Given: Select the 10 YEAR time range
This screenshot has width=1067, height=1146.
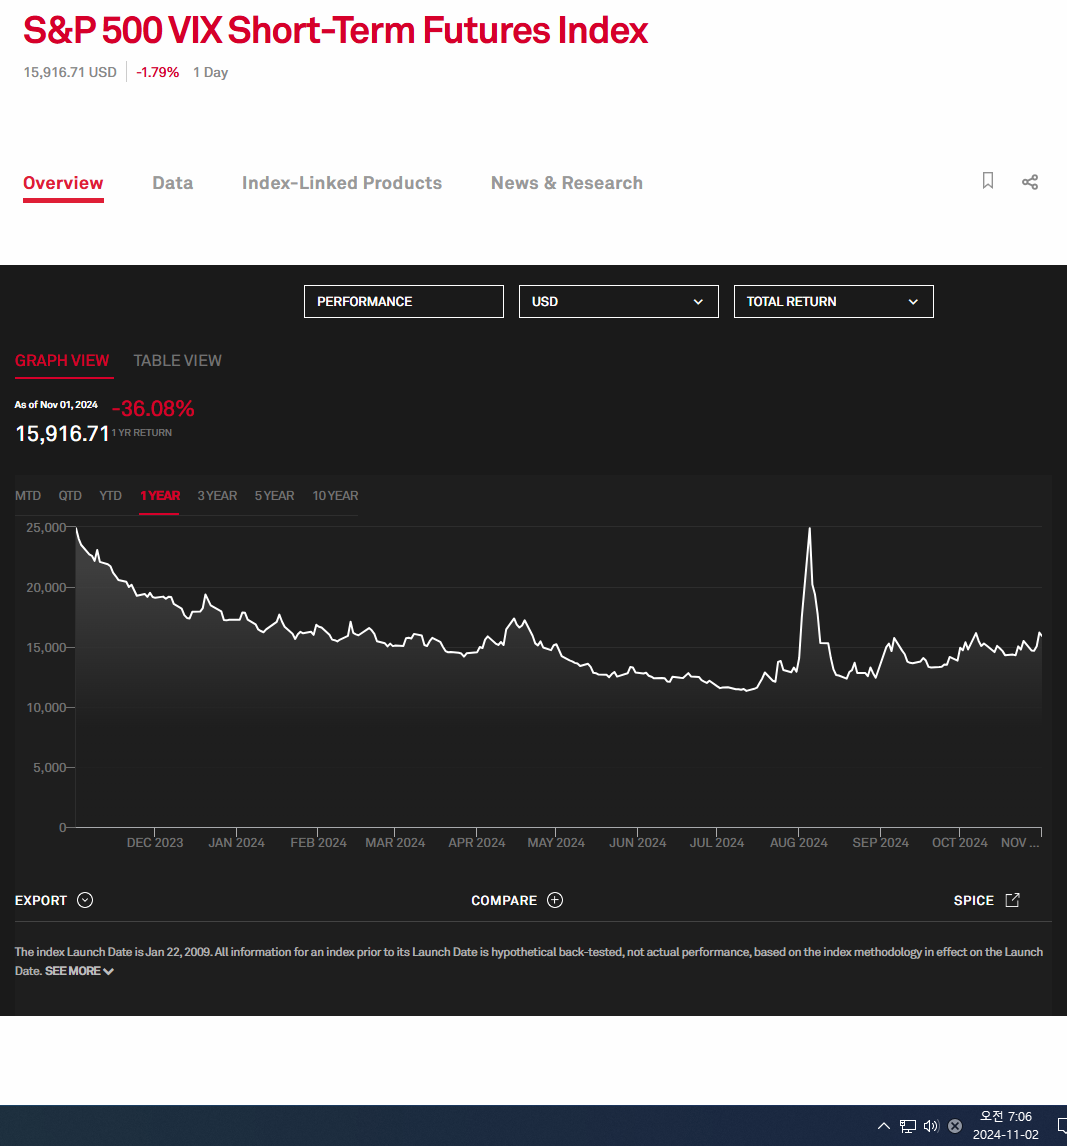Looking at the screenshot, I should (x=335, y=496).
